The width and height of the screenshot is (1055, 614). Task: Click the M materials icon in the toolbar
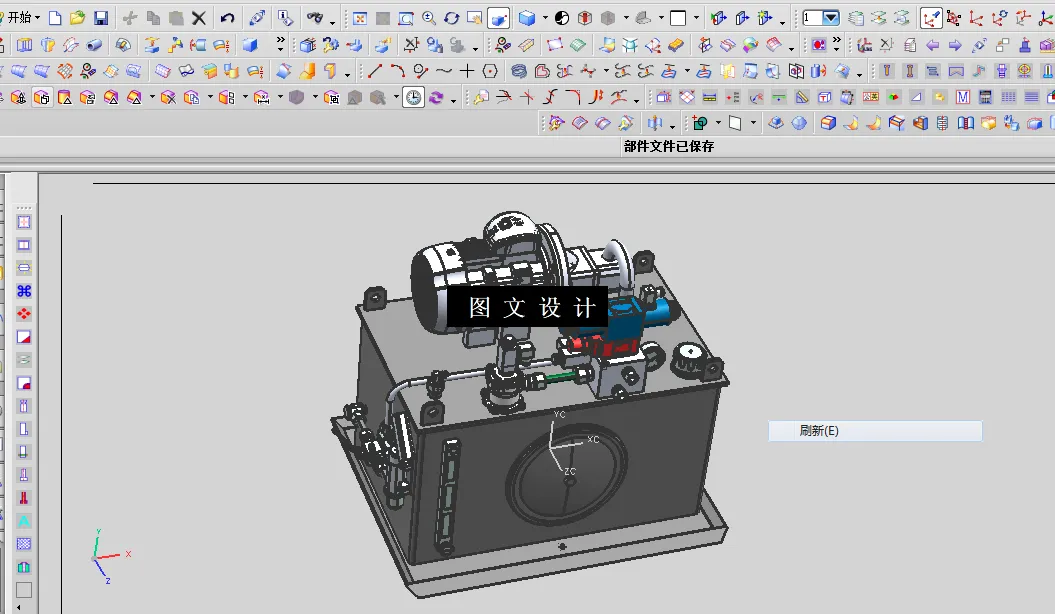click(963, 97)
